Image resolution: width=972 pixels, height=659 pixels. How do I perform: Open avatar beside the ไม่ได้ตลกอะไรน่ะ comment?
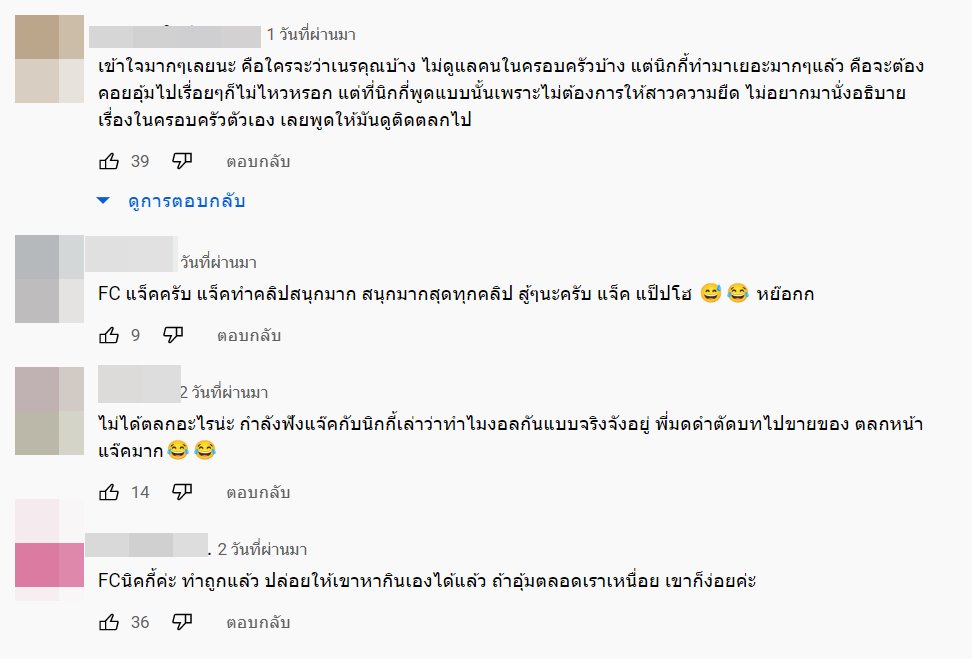pyautogui.click(x=50, y=411)
